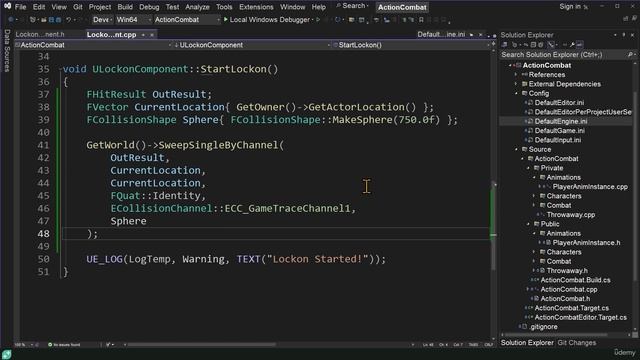Click the switch views icon in Solution Explorer

(504, 45)
